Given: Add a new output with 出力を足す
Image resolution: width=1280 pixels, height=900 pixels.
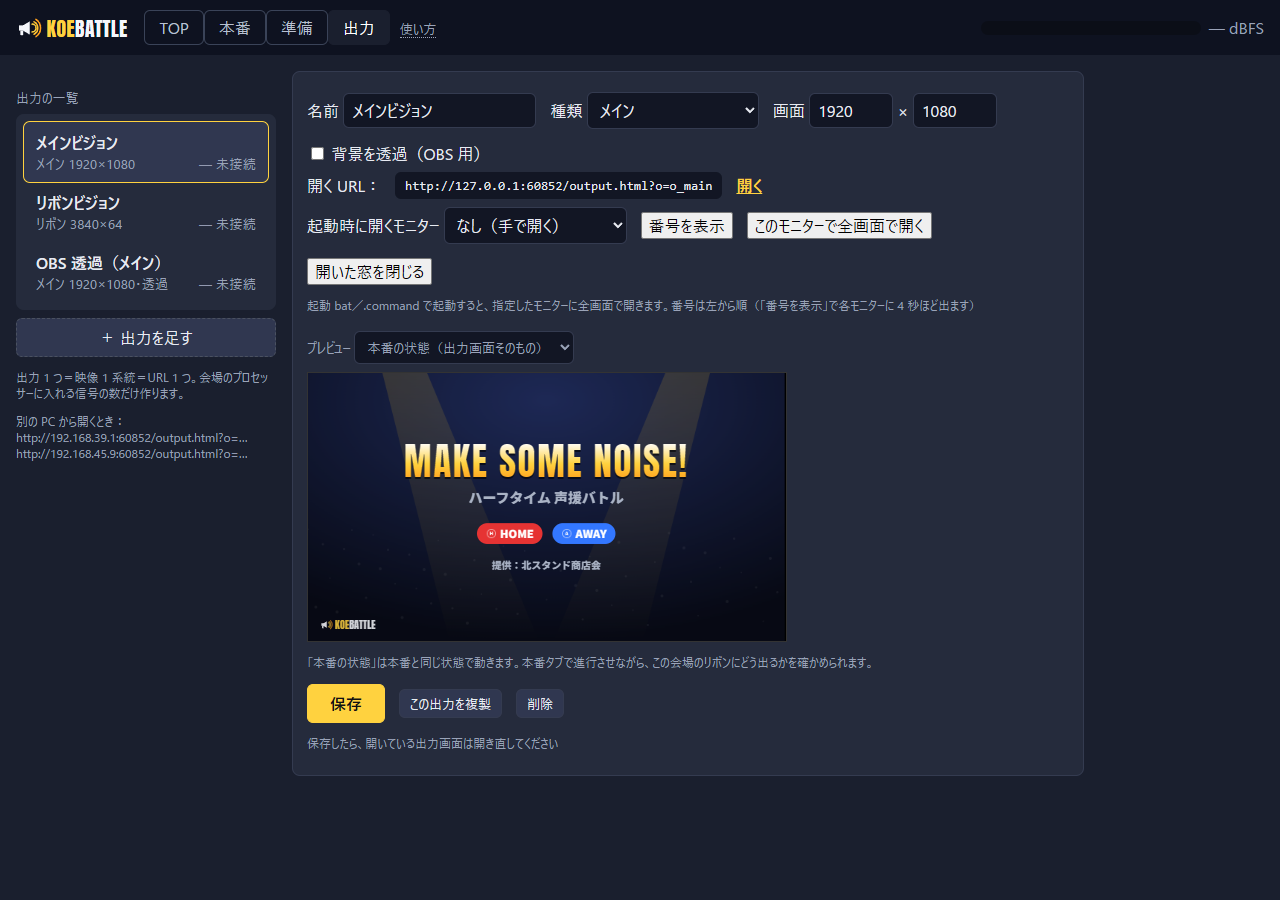Looking at the screenshot, I should [x=146, y=338].
